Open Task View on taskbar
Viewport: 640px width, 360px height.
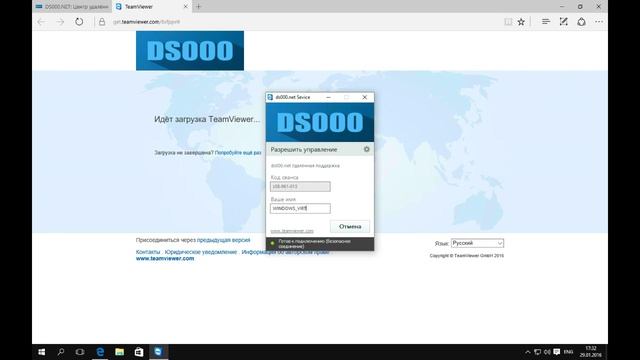click(80, 352)
